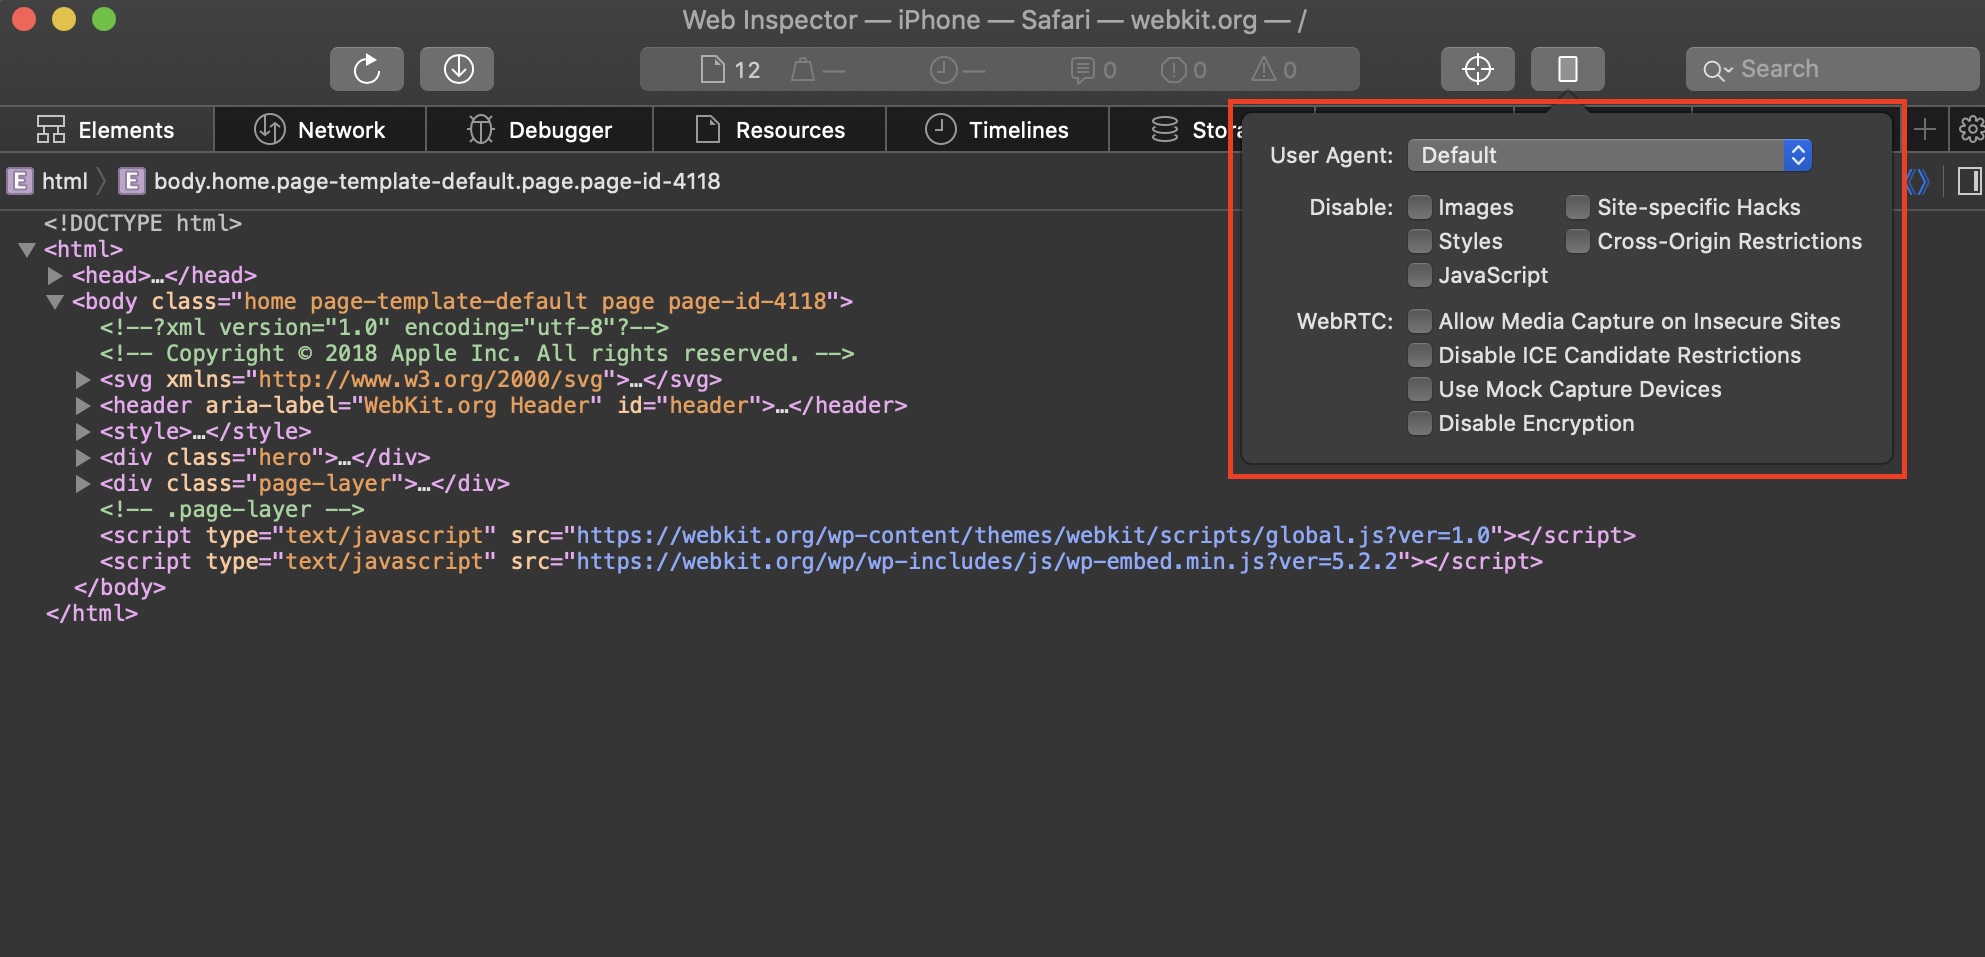This screenshot has height=957, width=1985.
Task: Expand the div class page-layer node
Action: (83, 484)
